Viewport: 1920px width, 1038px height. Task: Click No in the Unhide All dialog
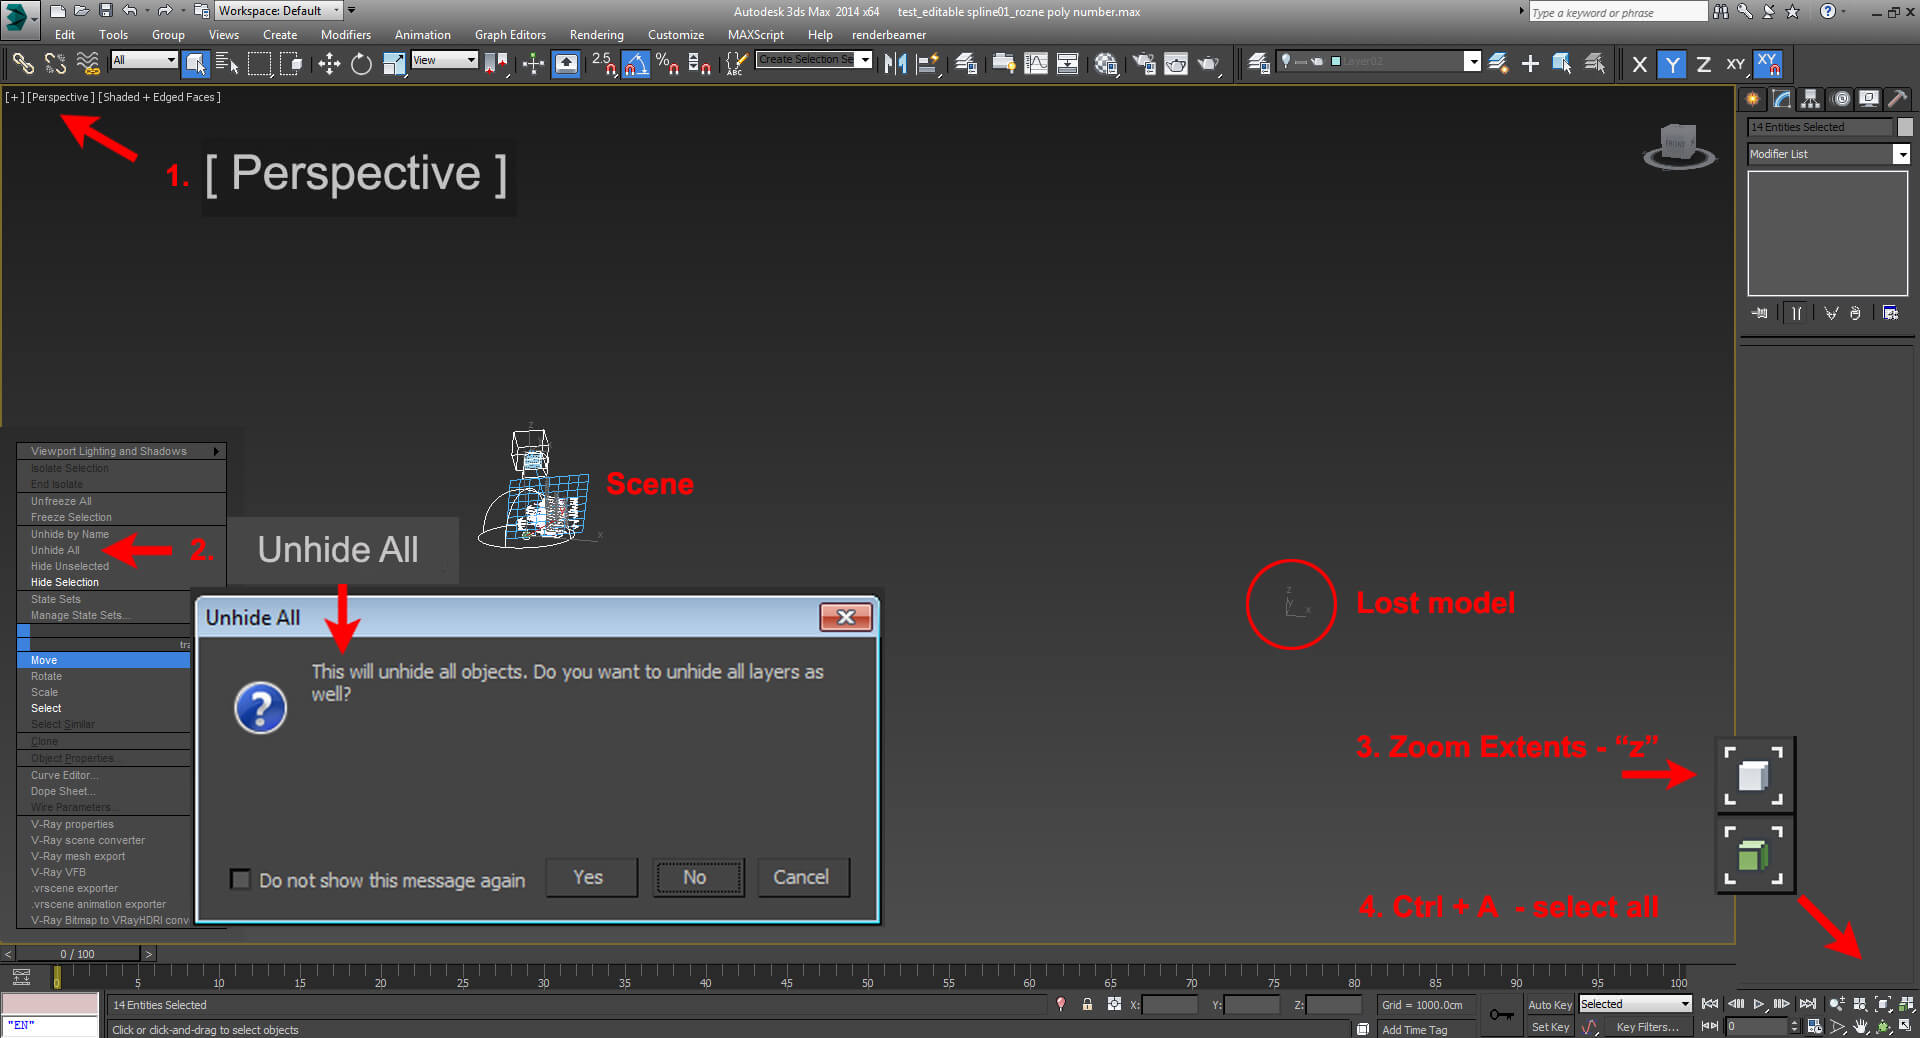[697, 877]
